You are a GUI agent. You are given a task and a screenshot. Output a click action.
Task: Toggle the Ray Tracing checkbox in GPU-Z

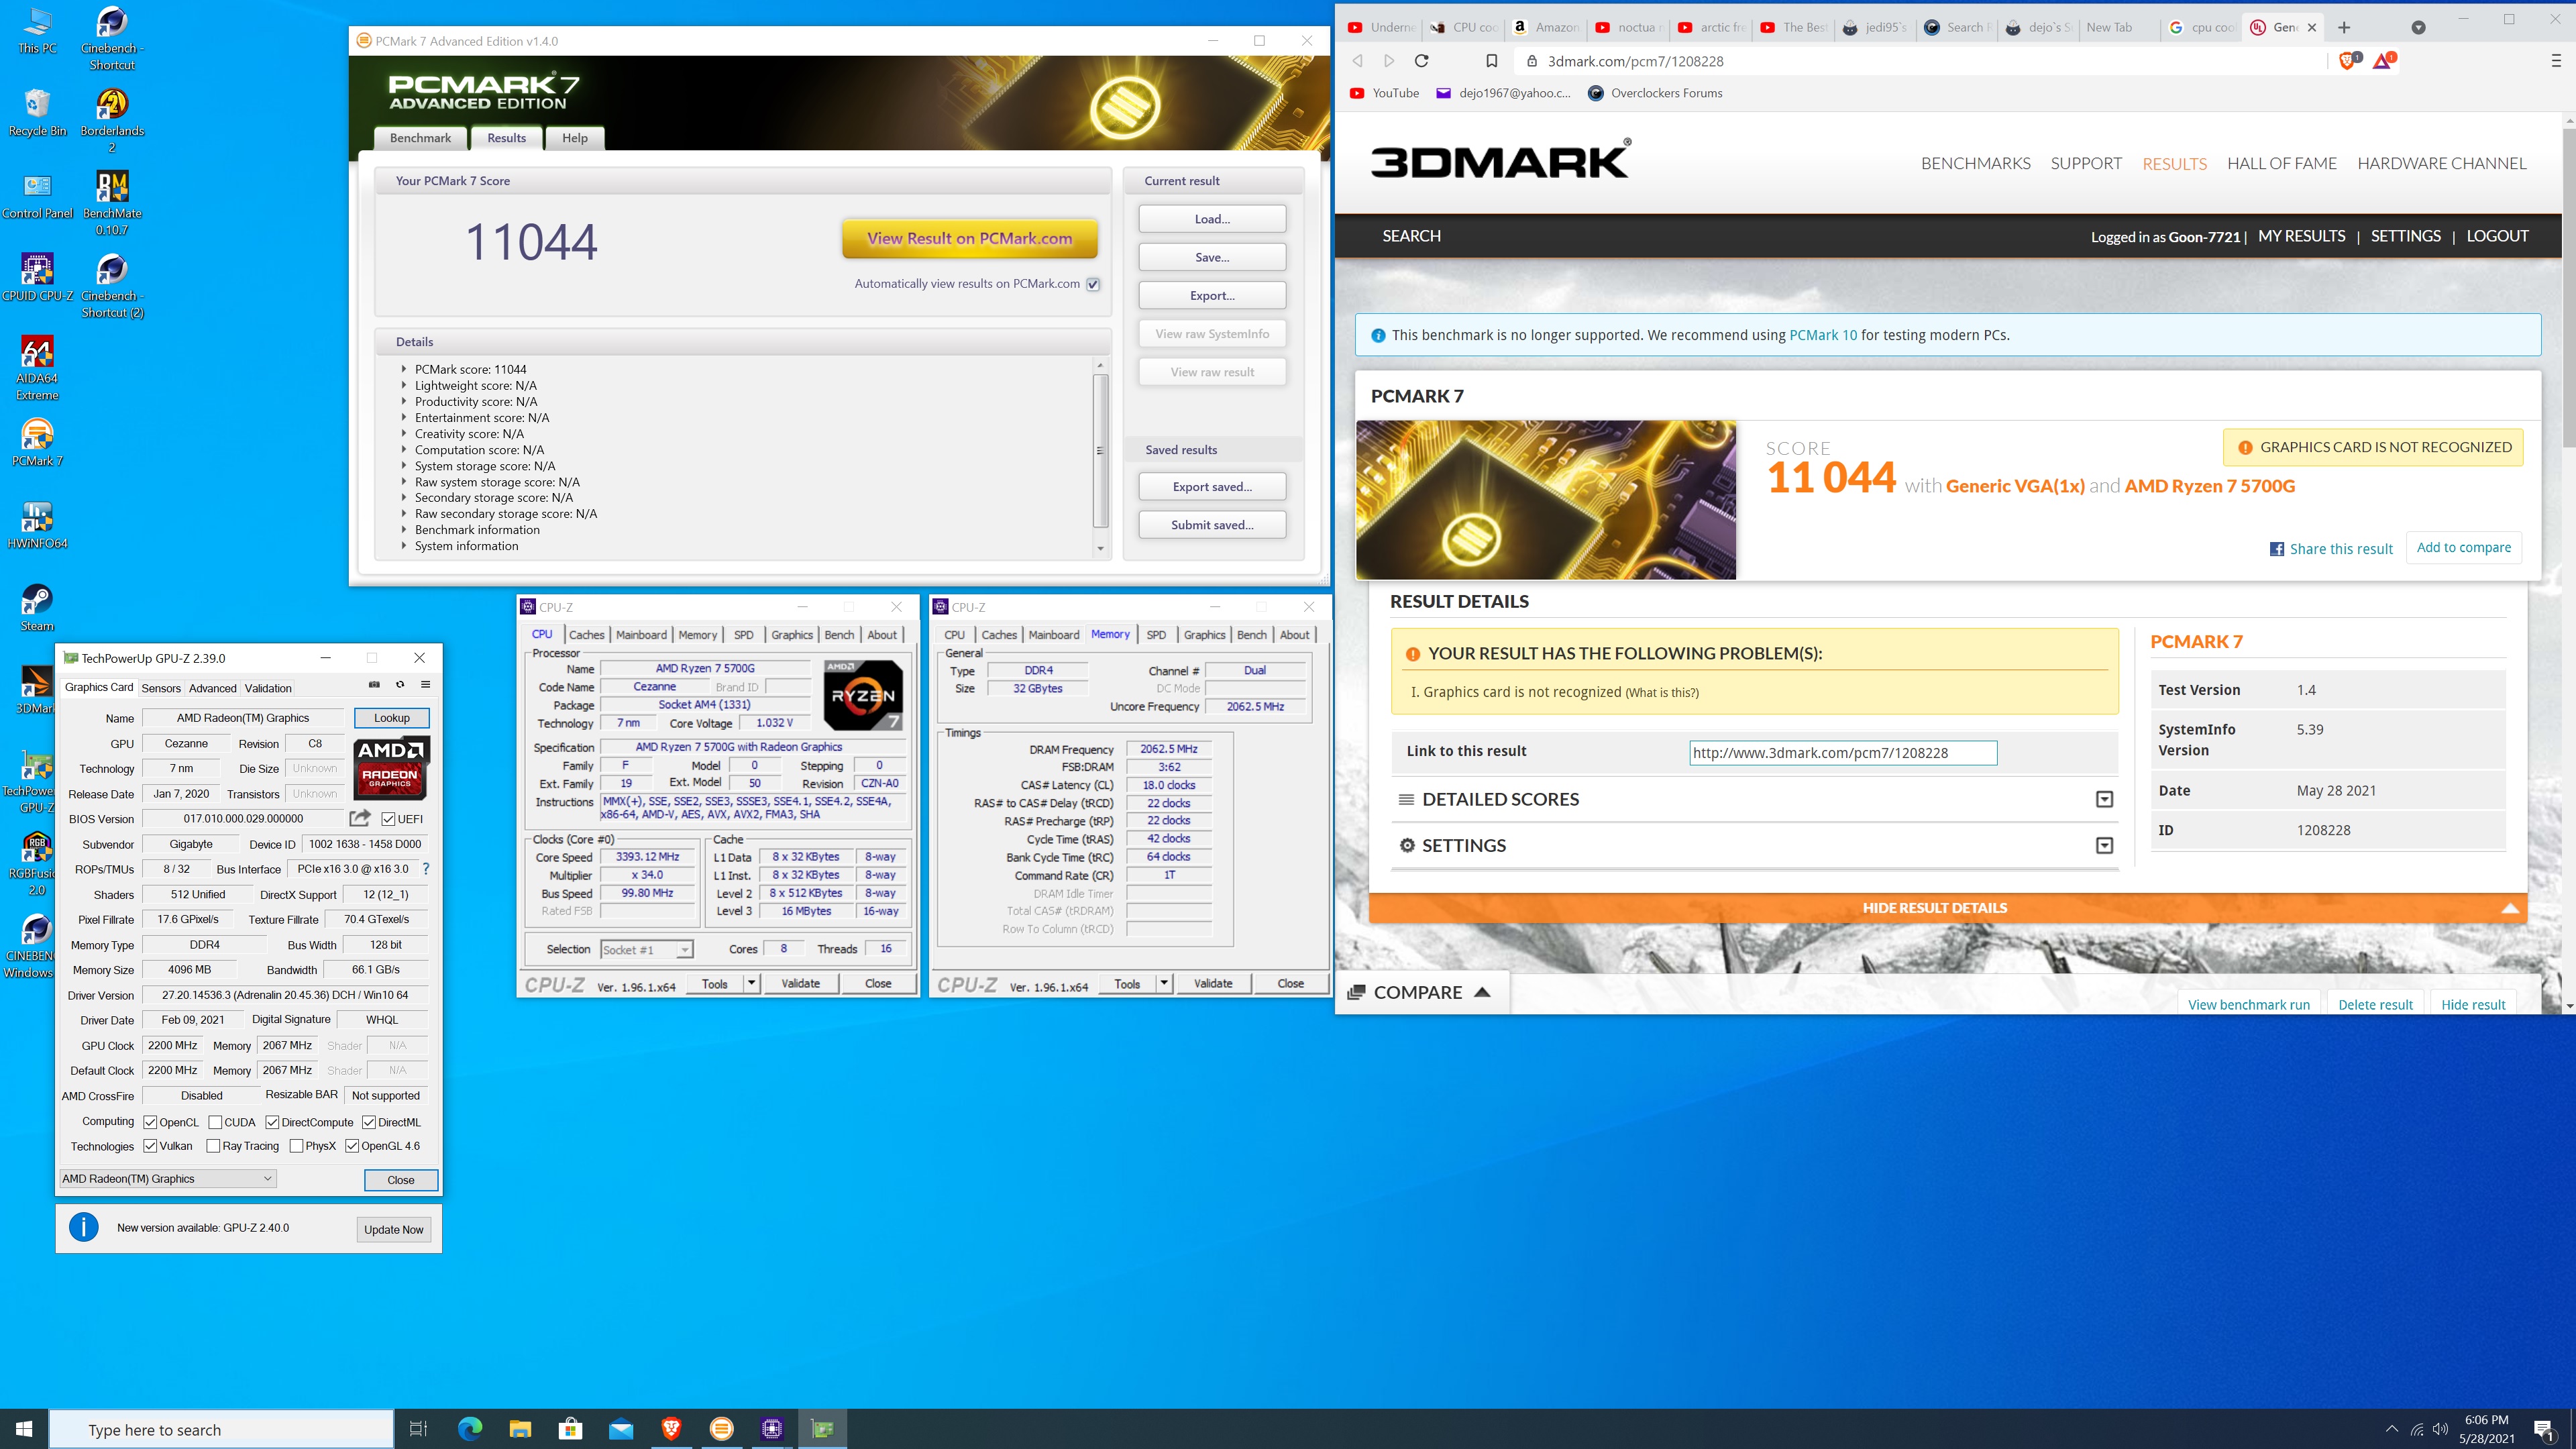[x=213, y=1146]
